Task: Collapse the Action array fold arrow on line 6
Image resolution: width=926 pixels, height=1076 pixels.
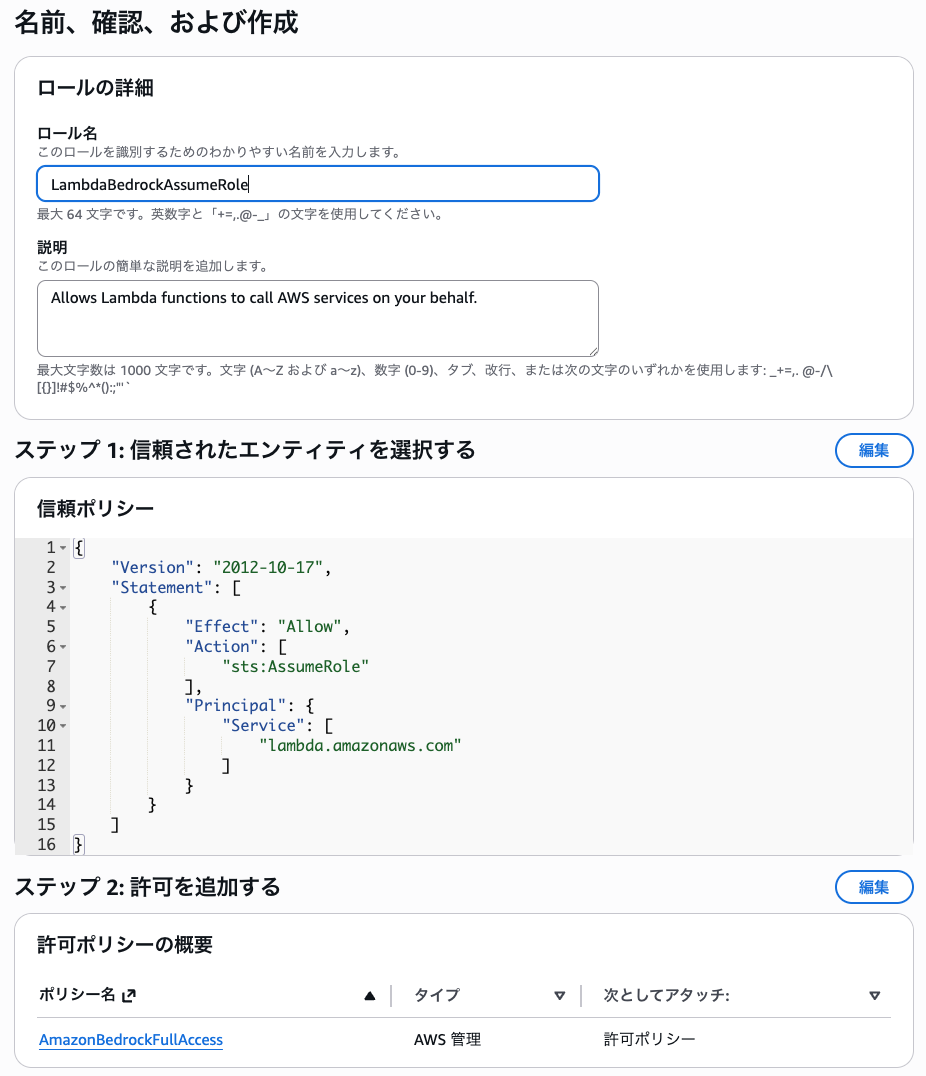Action: pos(62,646)
